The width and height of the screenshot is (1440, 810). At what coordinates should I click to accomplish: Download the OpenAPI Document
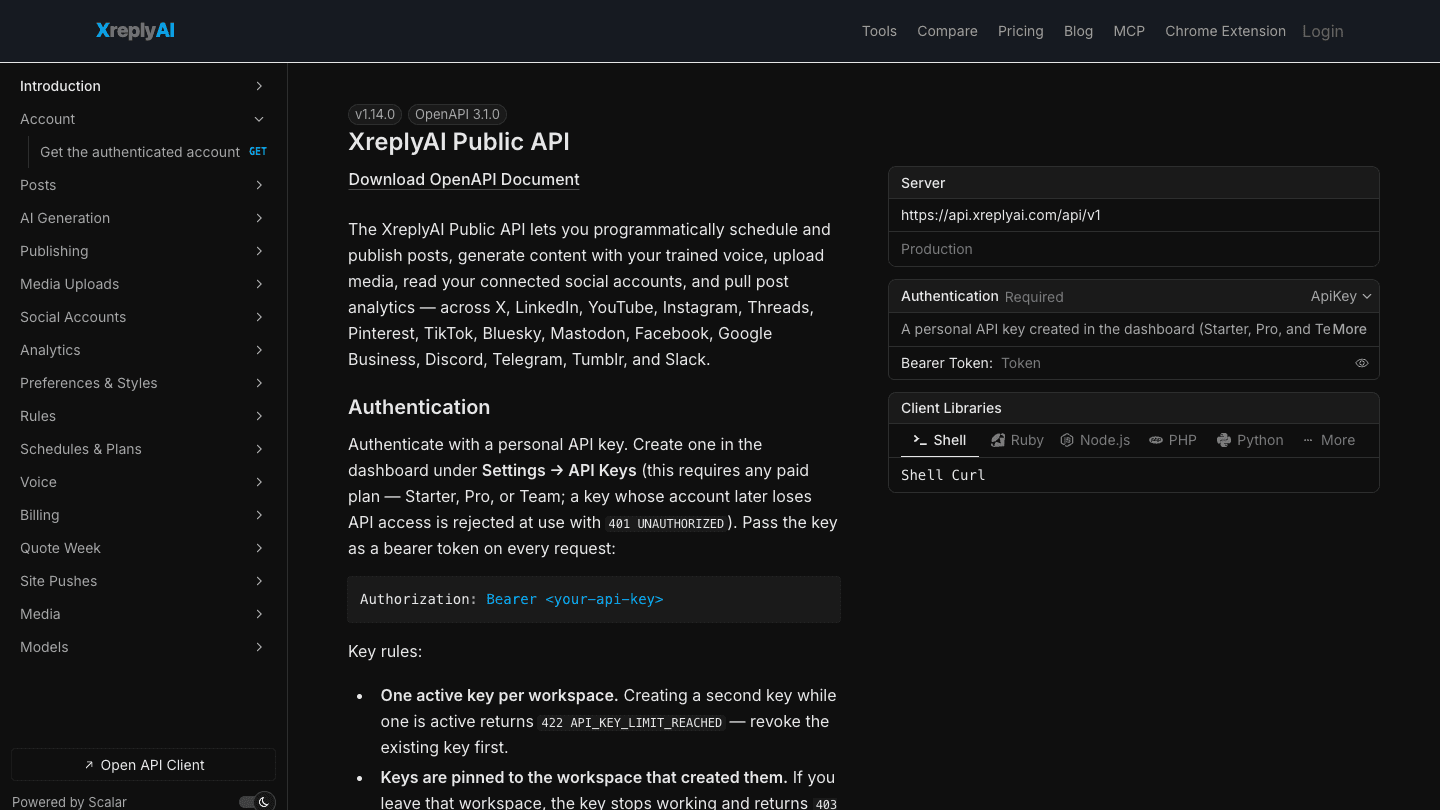pos(464,180)
